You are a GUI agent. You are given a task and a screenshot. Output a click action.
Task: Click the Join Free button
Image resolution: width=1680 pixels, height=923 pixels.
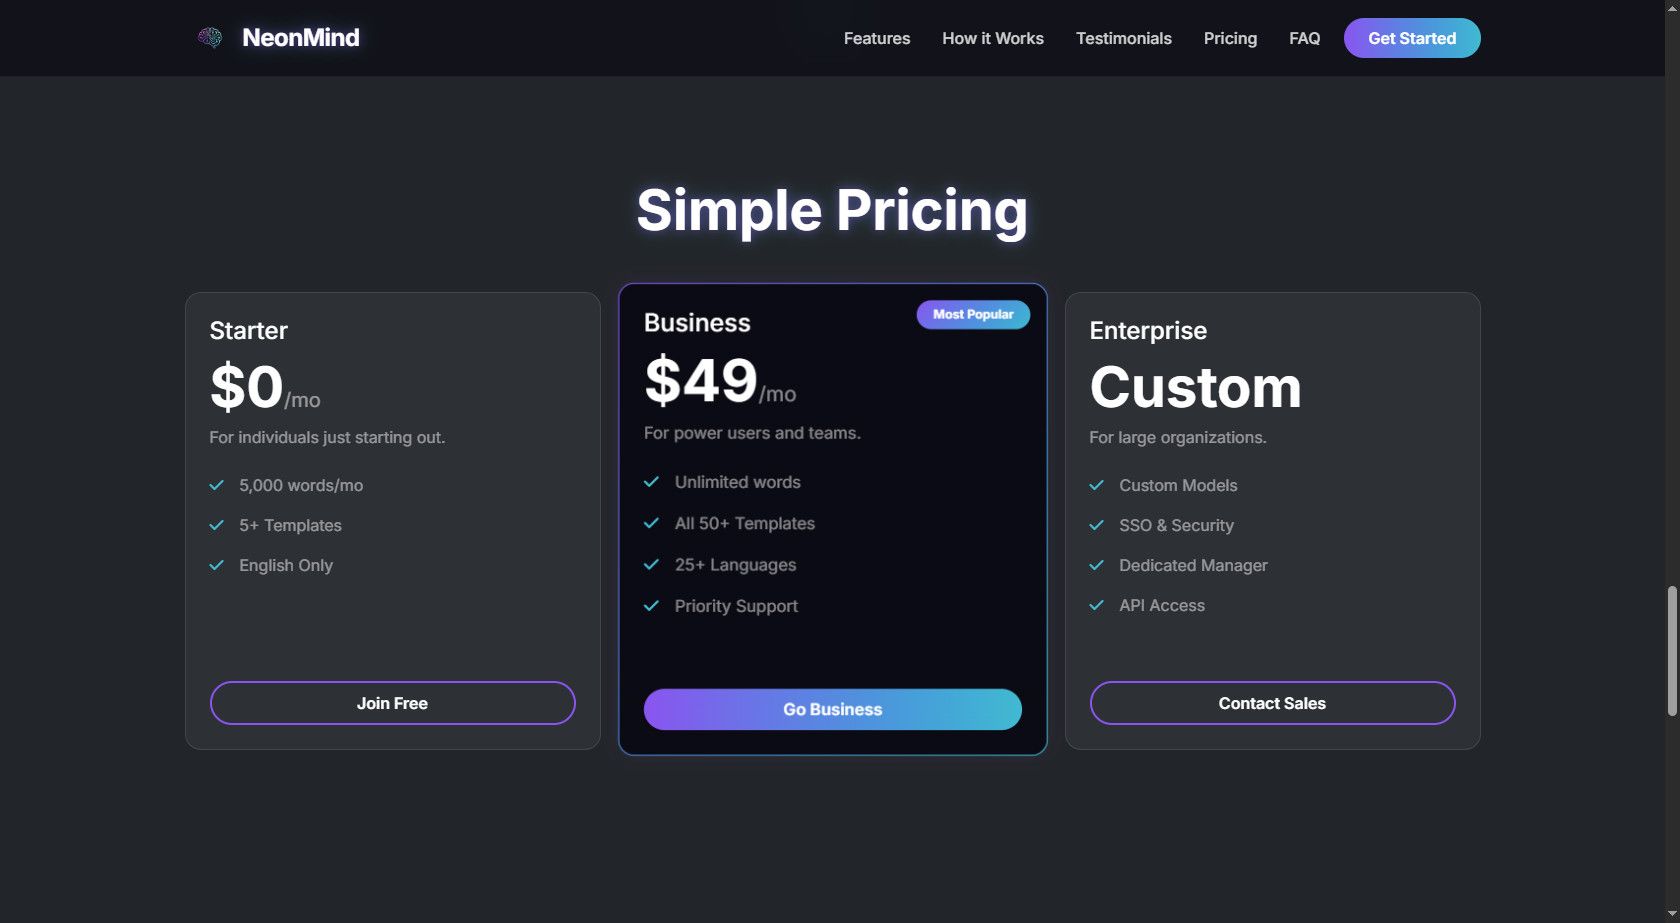point(392,703)
